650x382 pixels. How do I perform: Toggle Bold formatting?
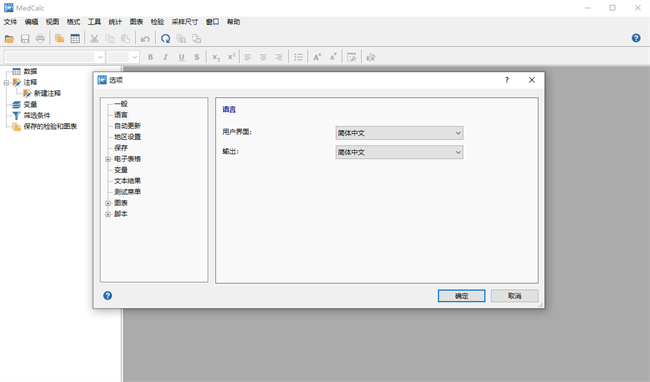[150, 57]
